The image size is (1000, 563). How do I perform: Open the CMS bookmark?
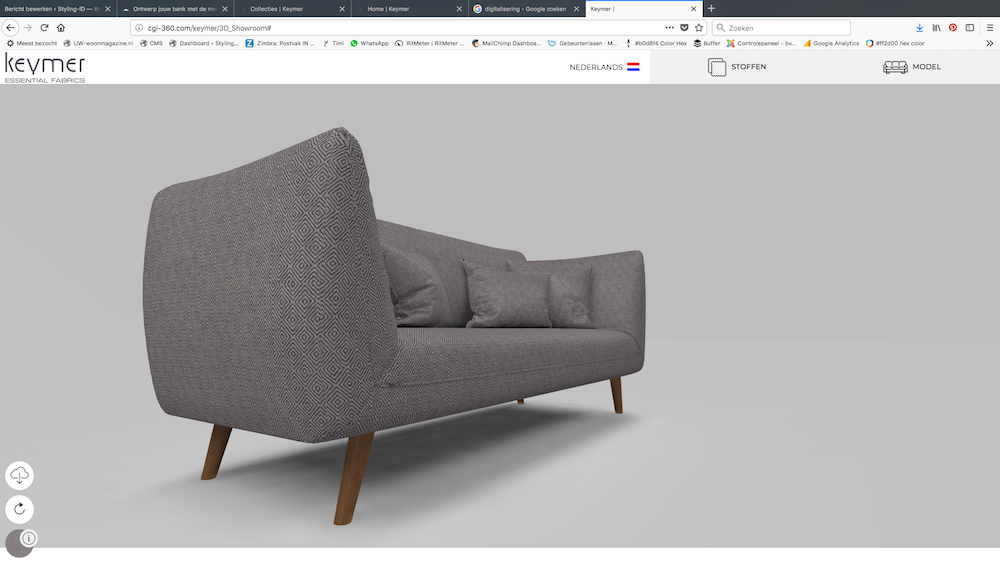[151, 43]
